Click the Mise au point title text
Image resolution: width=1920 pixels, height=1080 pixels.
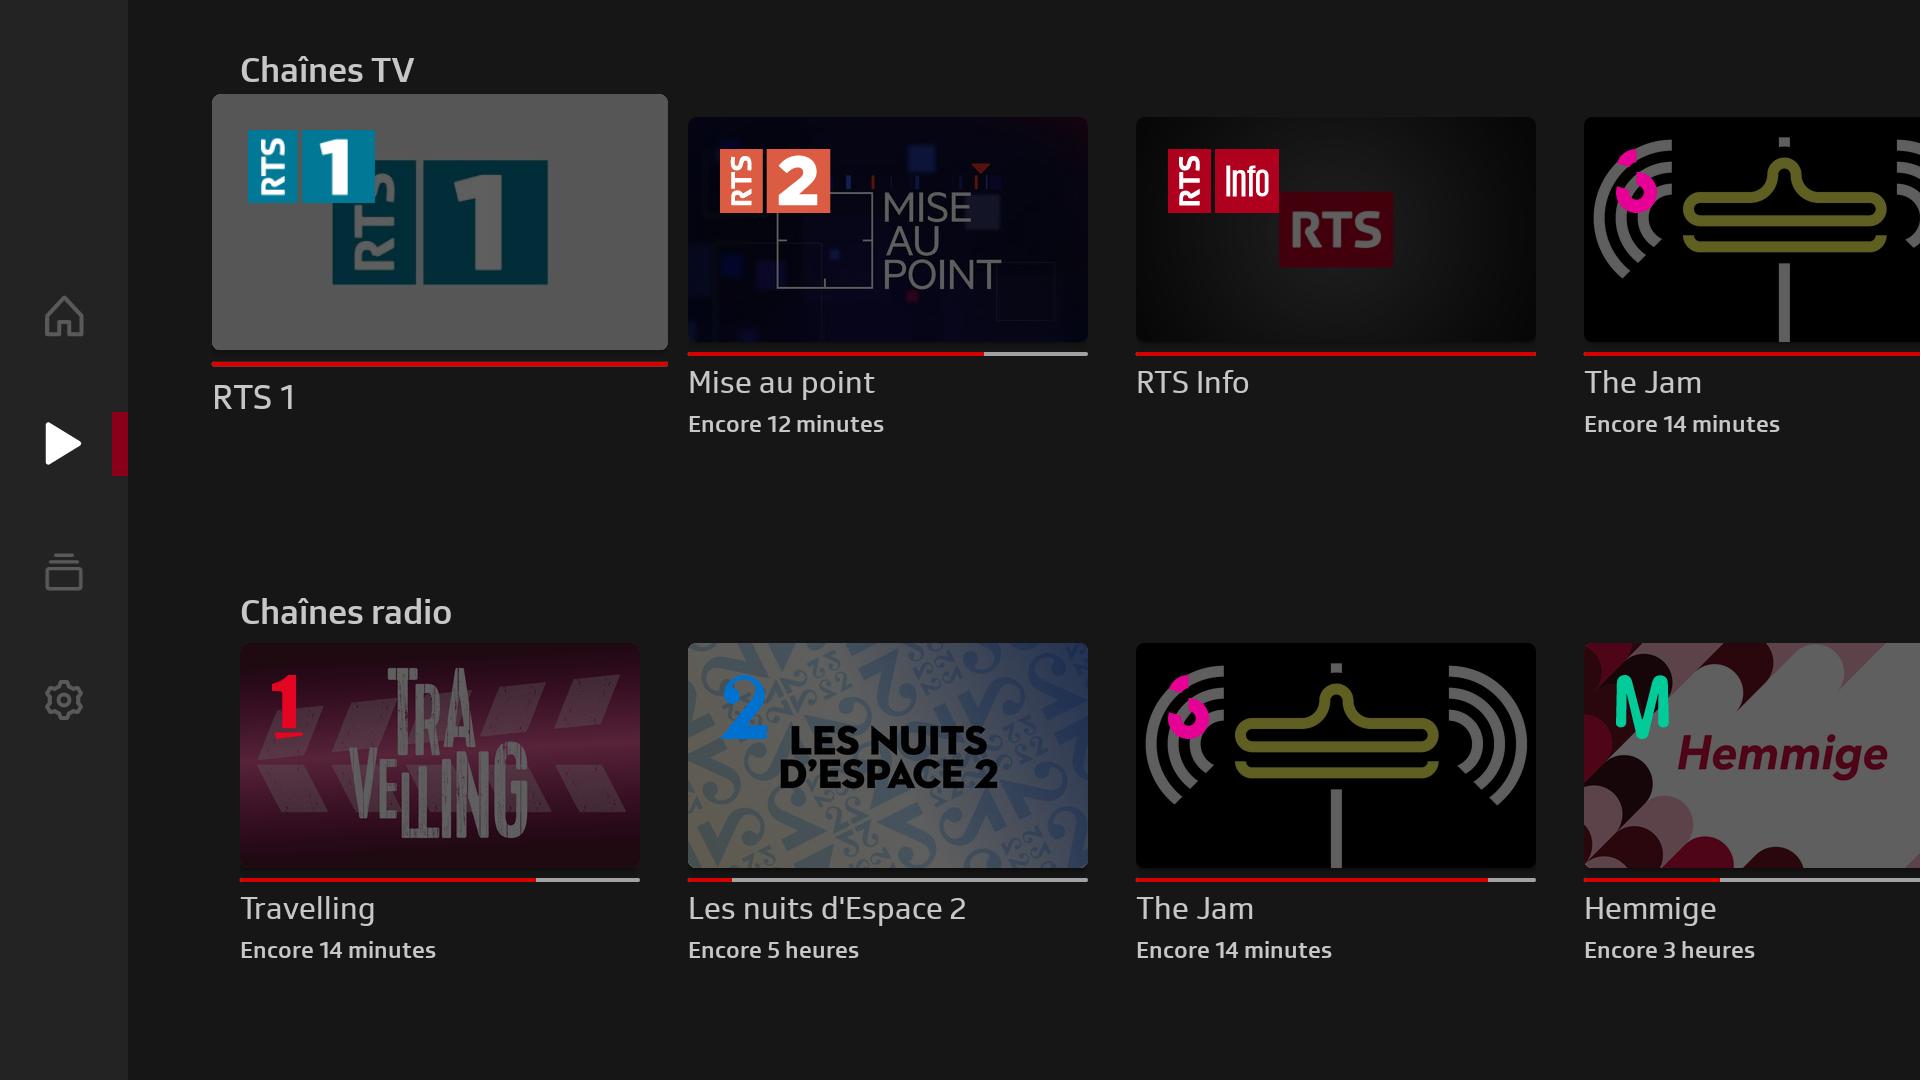[781, 383]
